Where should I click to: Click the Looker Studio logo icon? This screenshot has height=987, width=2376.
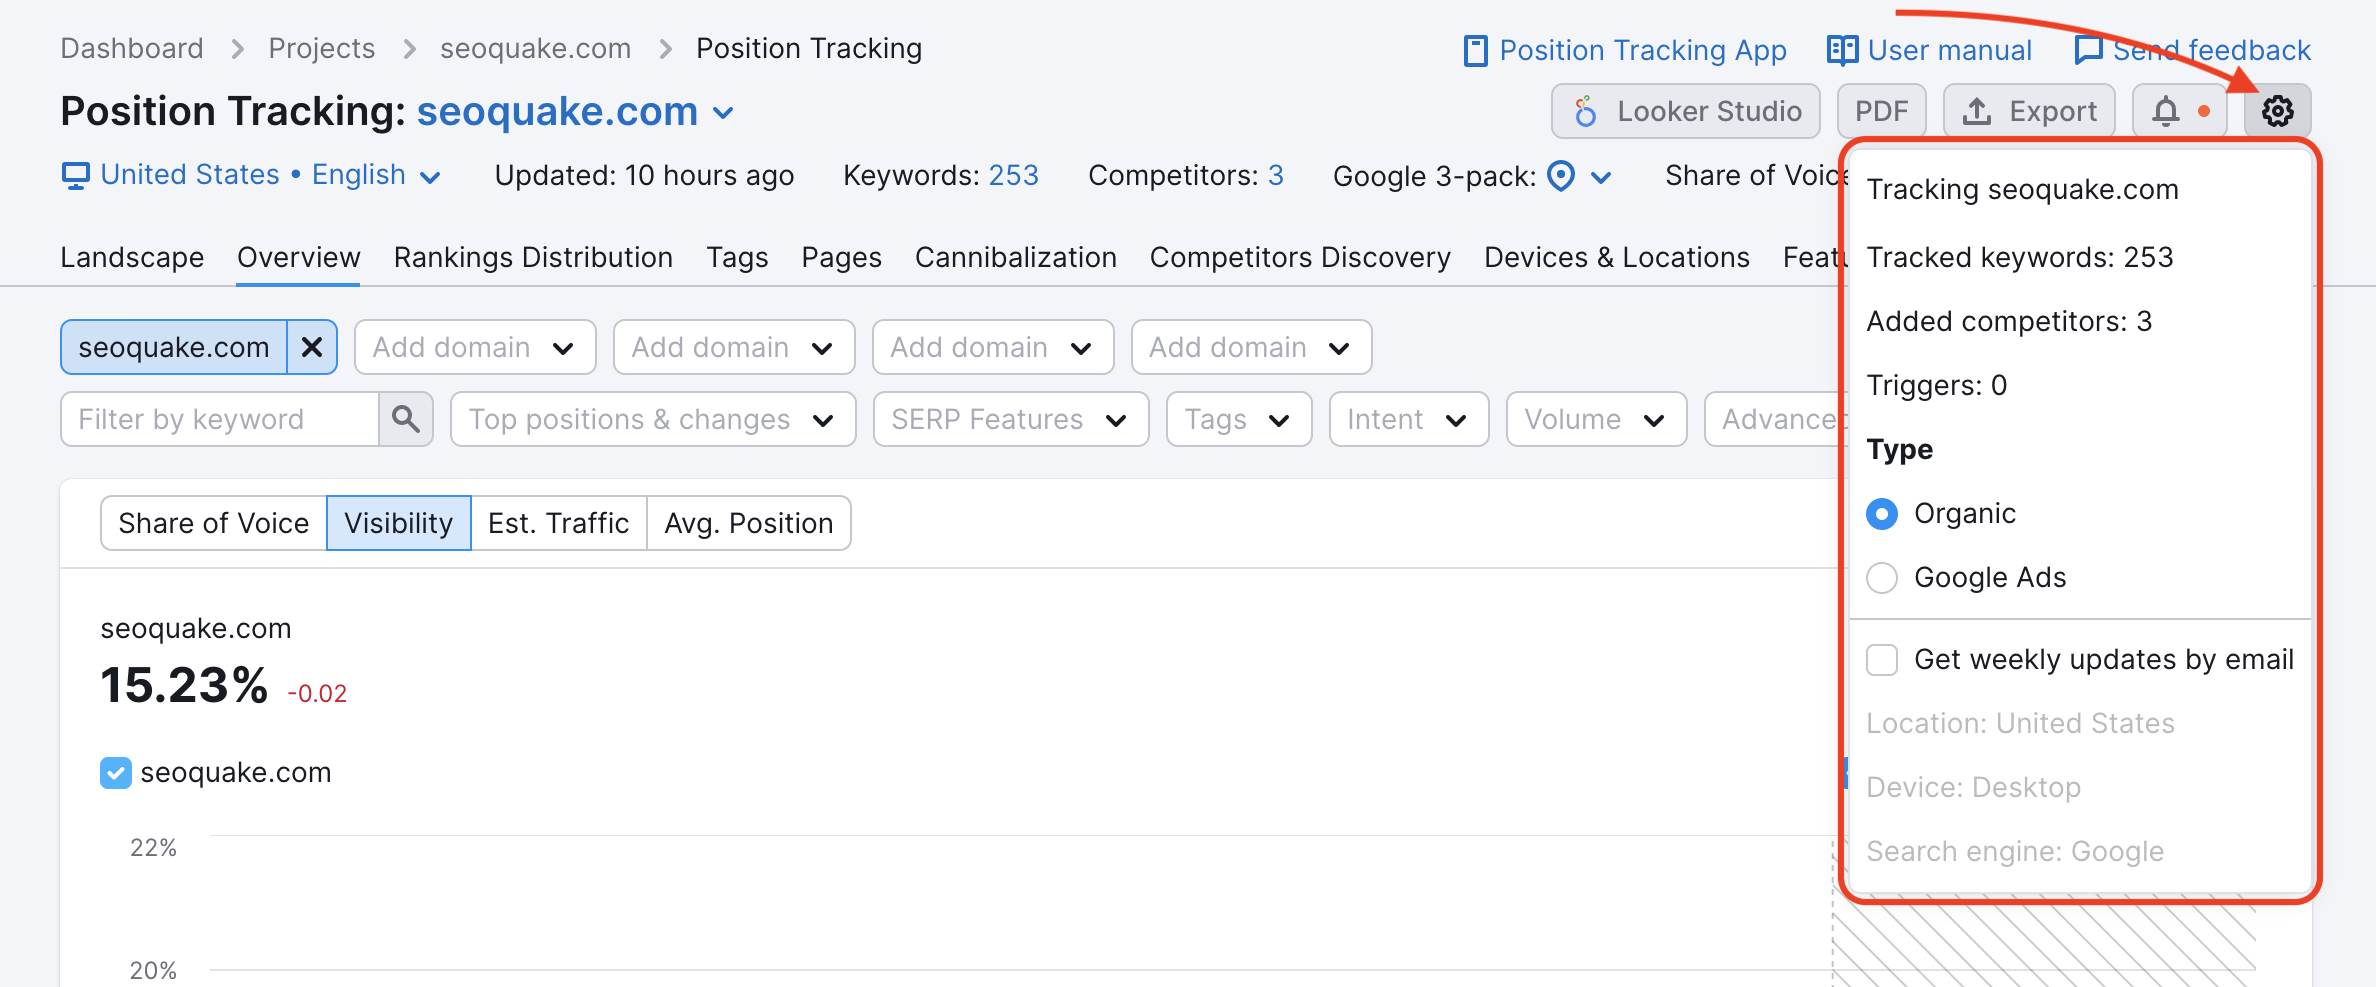click(1585, 111)
